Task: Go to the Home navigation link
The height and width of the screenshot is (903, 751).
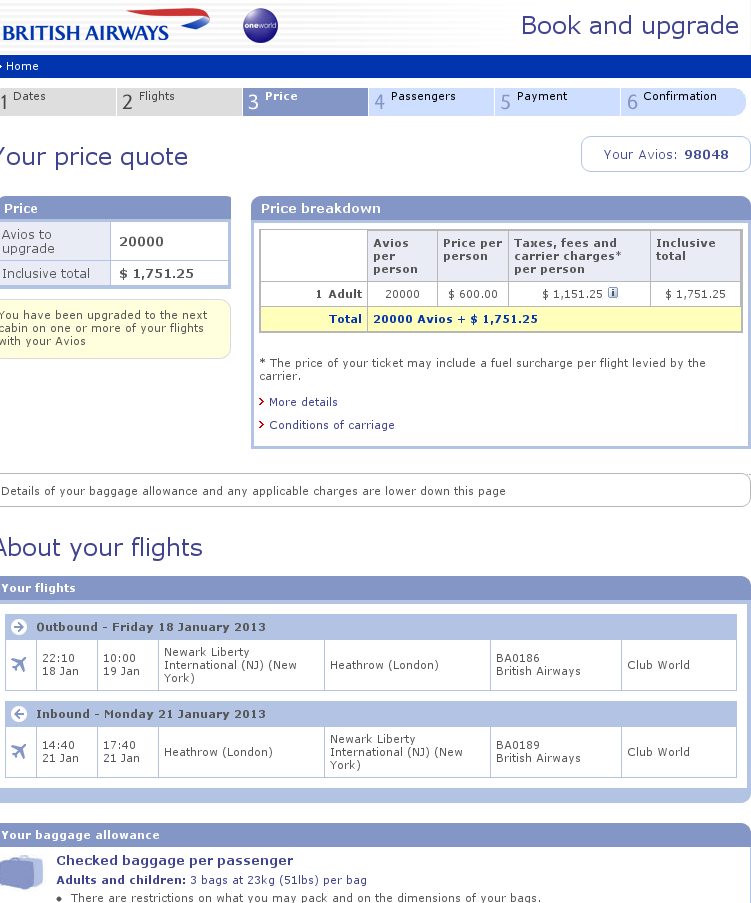Action: 22,66
